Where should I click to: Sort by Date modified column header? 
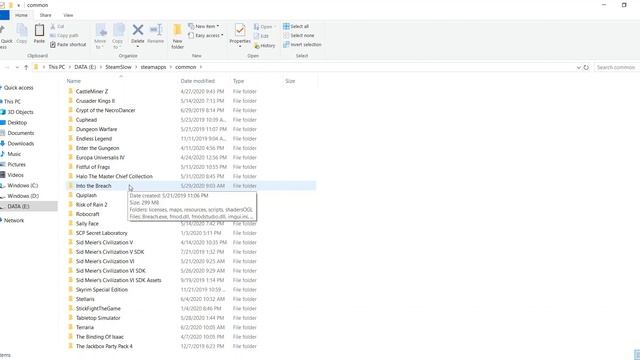(x=198, y=81)
